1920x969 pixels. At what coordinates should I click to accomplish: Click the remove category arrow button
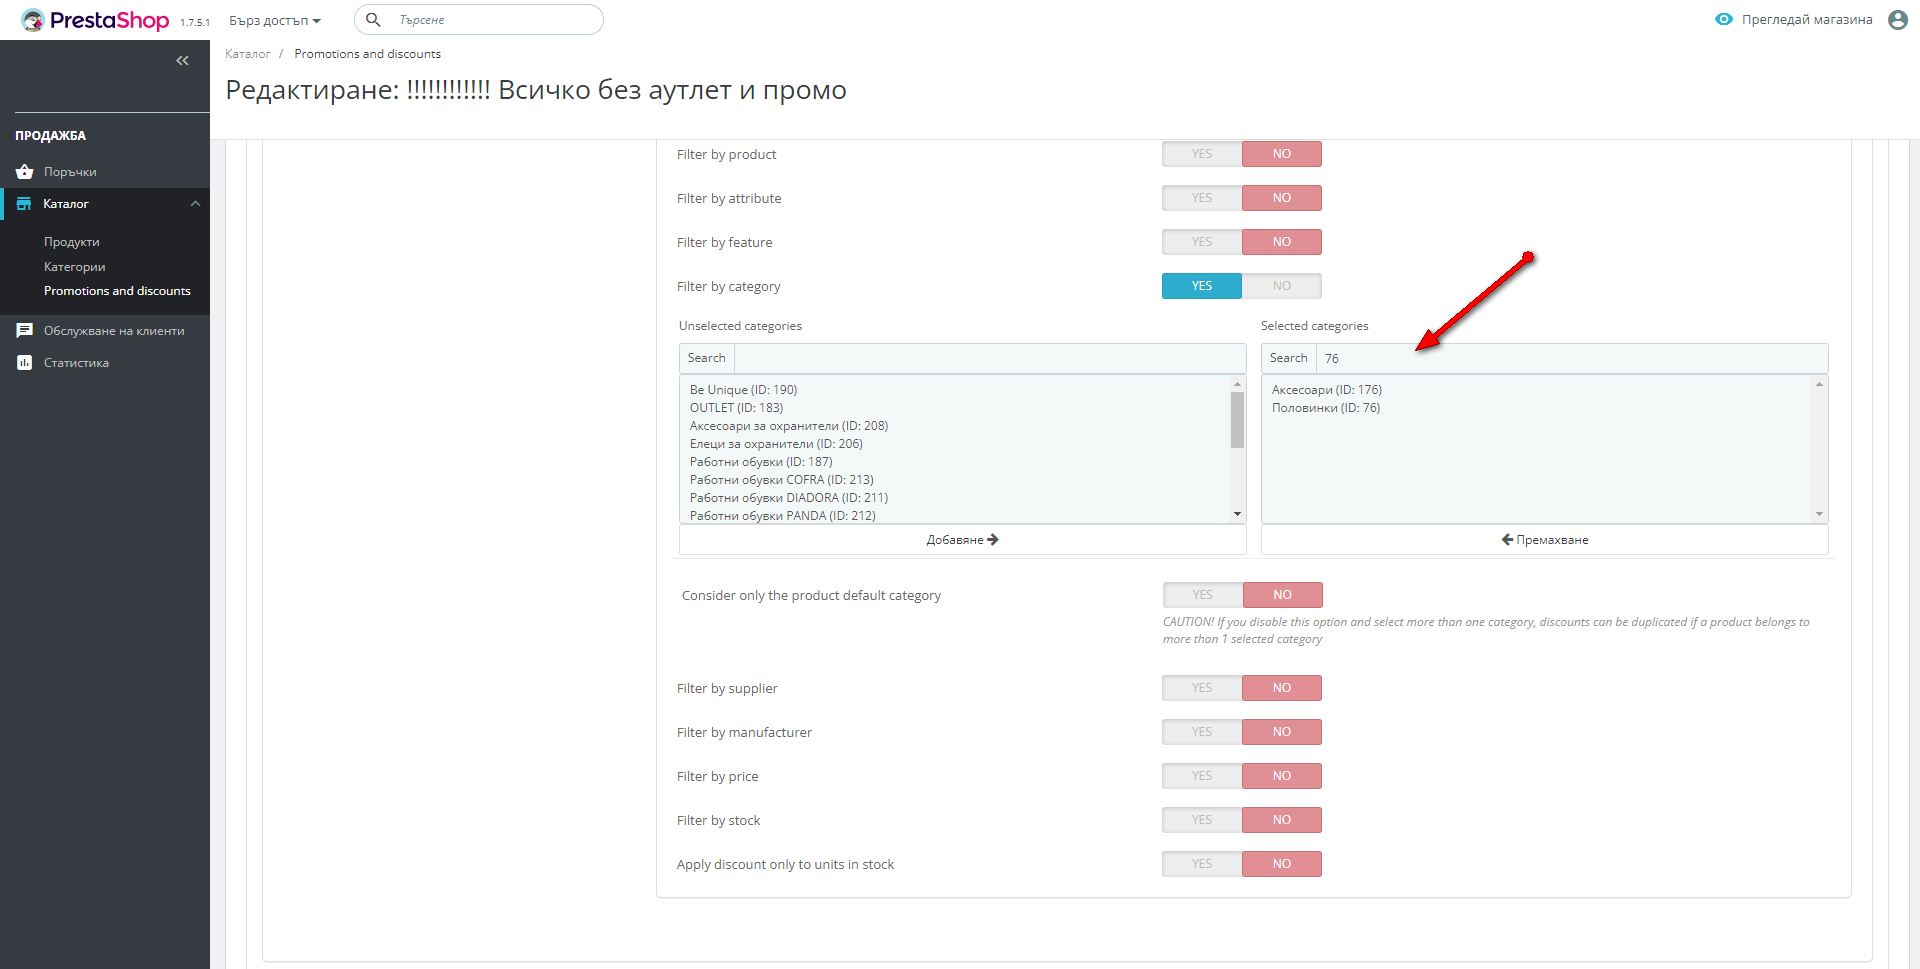pyautogui.click(x=1544, y=540)
